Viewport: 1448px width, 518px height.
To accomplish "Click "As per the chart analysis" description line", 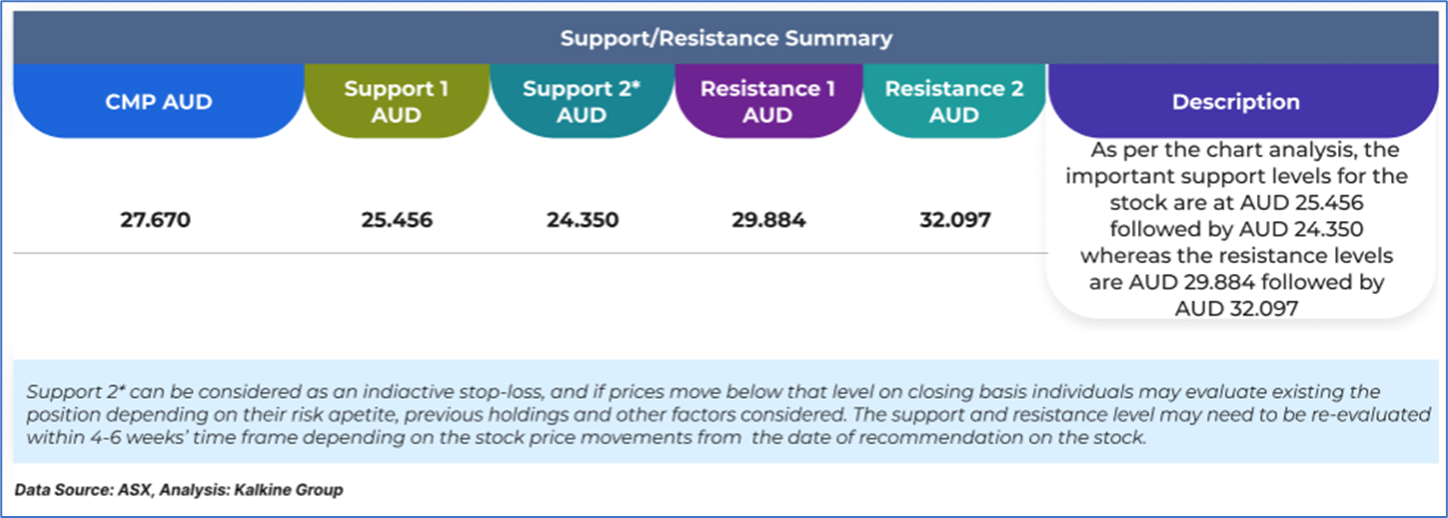I will tap(1236, 150).
